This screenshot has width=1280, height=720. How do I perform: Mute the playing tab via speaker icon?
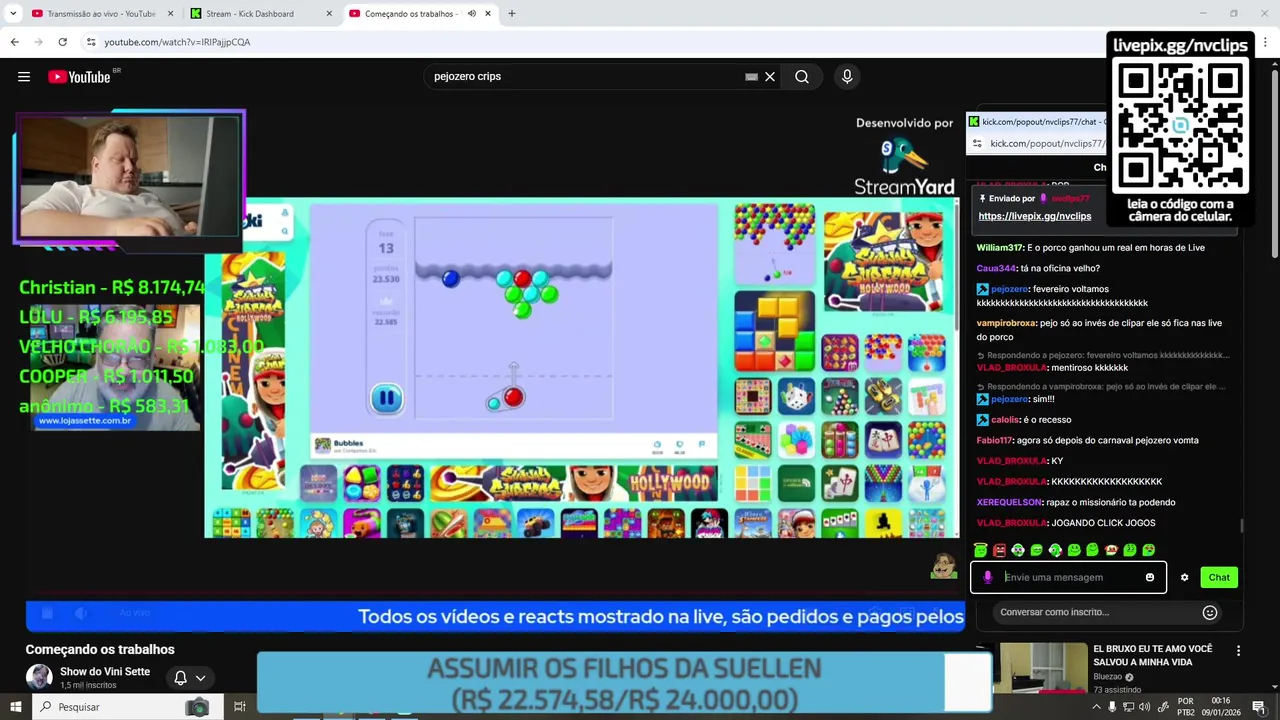(x=472, y=14)
